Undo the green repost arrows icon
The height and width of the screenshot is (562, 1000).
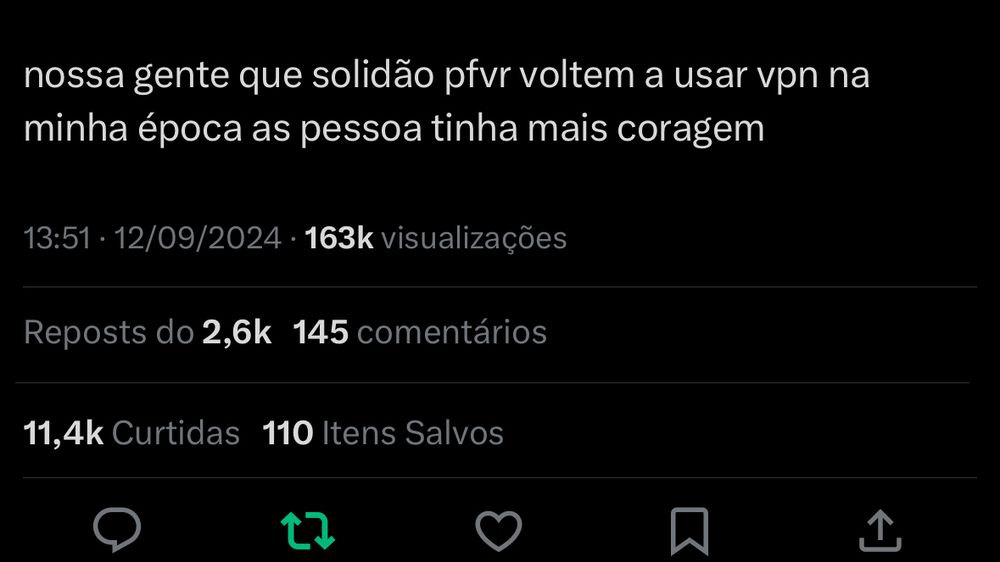click(x=308, y=530)
